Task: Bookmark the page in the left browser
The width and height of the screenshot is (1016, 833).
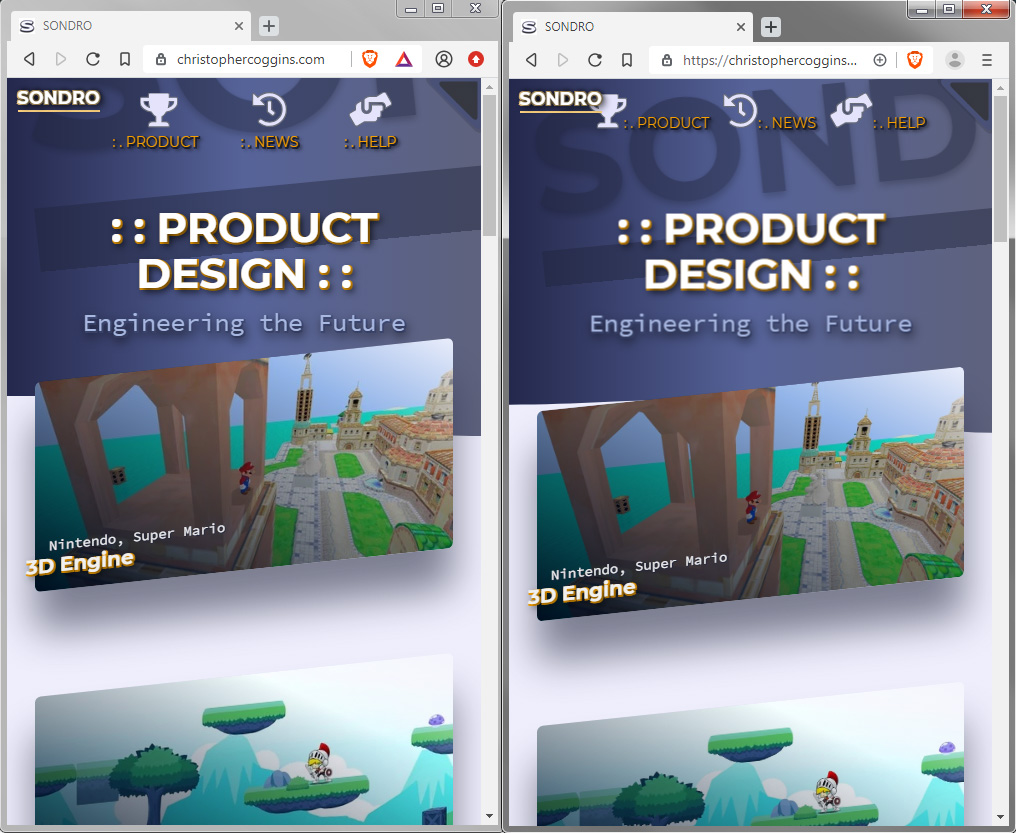Action: click(x=125, y=59)
